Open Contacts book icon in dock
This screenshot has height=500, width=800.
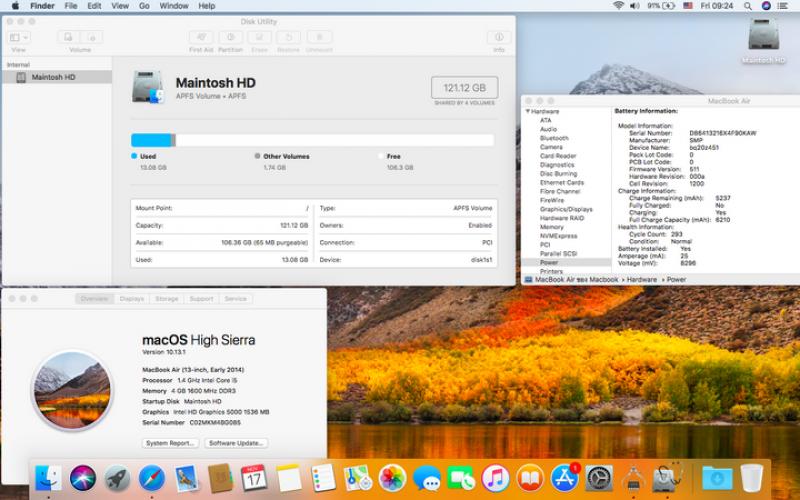click(220, 479)
